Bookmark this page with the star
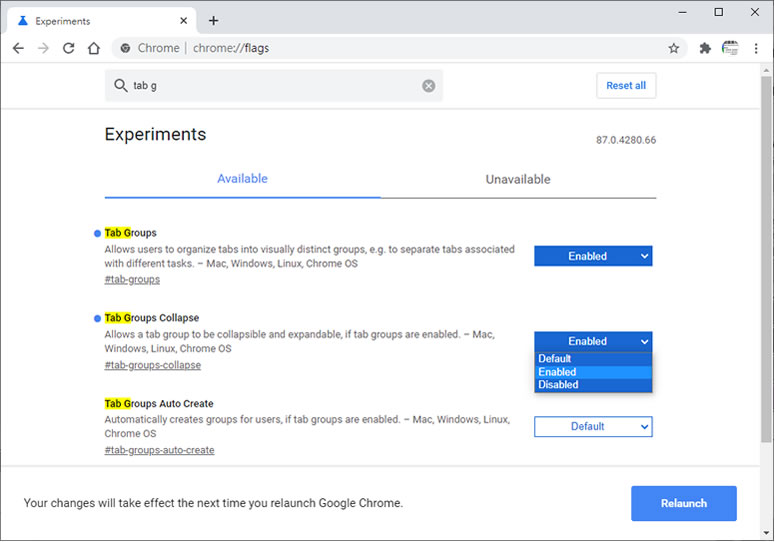Screen dimensions: 775x542 click(x=674, y=48)
